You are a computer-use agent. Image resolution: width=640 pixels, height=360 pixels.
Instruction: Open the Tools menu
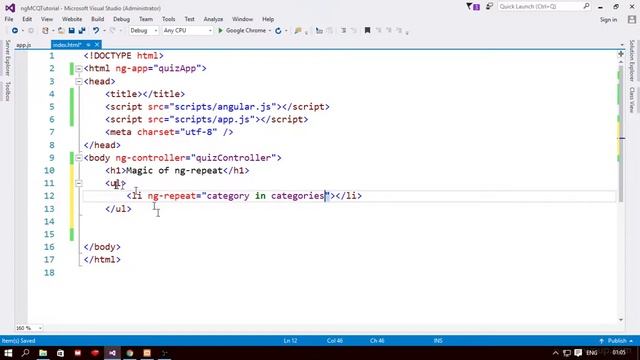click(168, 19)
